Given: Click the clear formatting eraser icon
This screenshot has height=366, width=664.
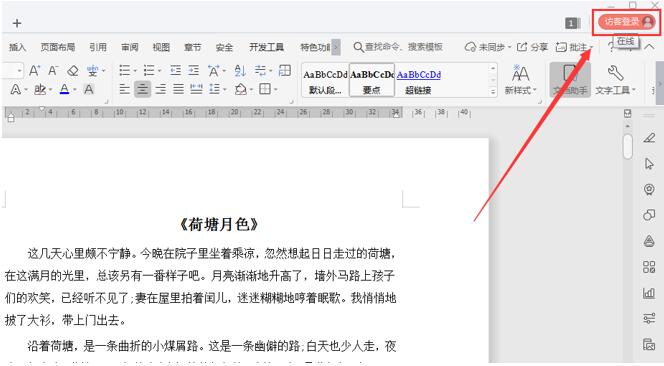Looking at the screenshot, I should click(x=73, y=71).
